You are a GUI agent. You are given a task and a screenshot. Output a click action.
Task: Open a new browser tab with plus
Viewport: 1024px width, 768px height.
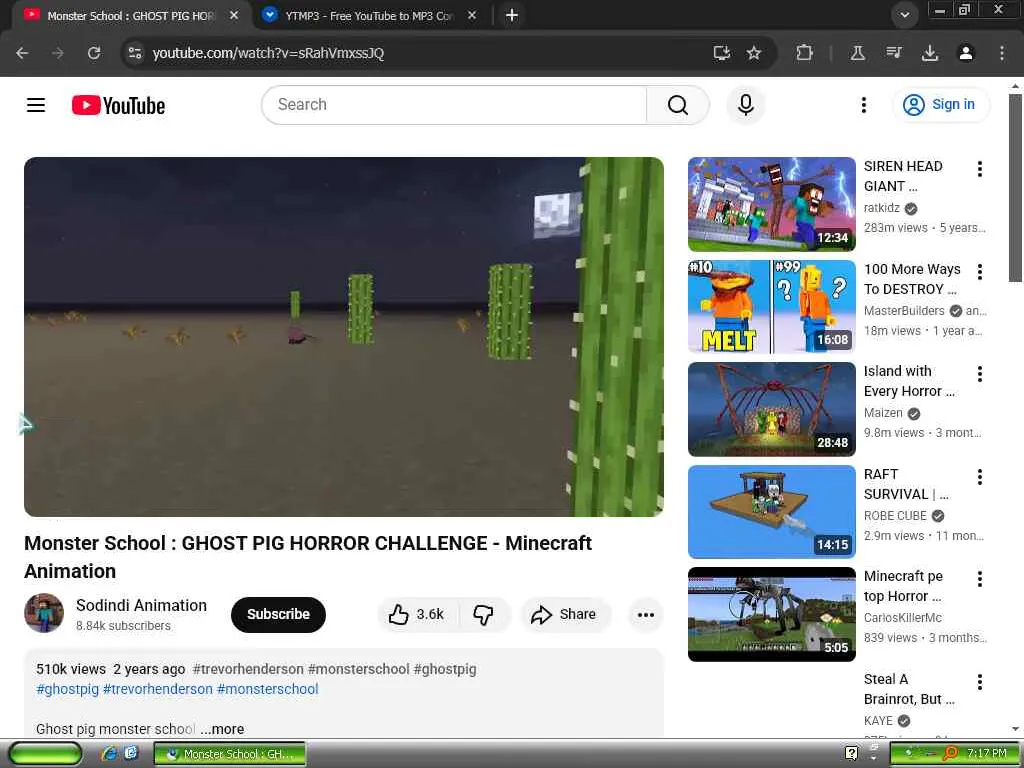pyautogui.click(x=512, y=15)
